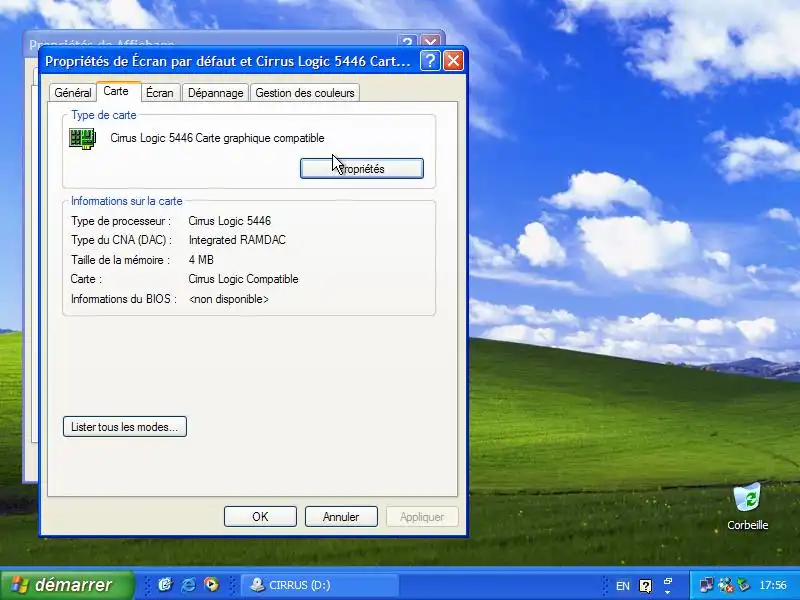Screen dimensions: 800x600
Task: Close the background Propriétés de Affichage window
Action: pos(431,41)
